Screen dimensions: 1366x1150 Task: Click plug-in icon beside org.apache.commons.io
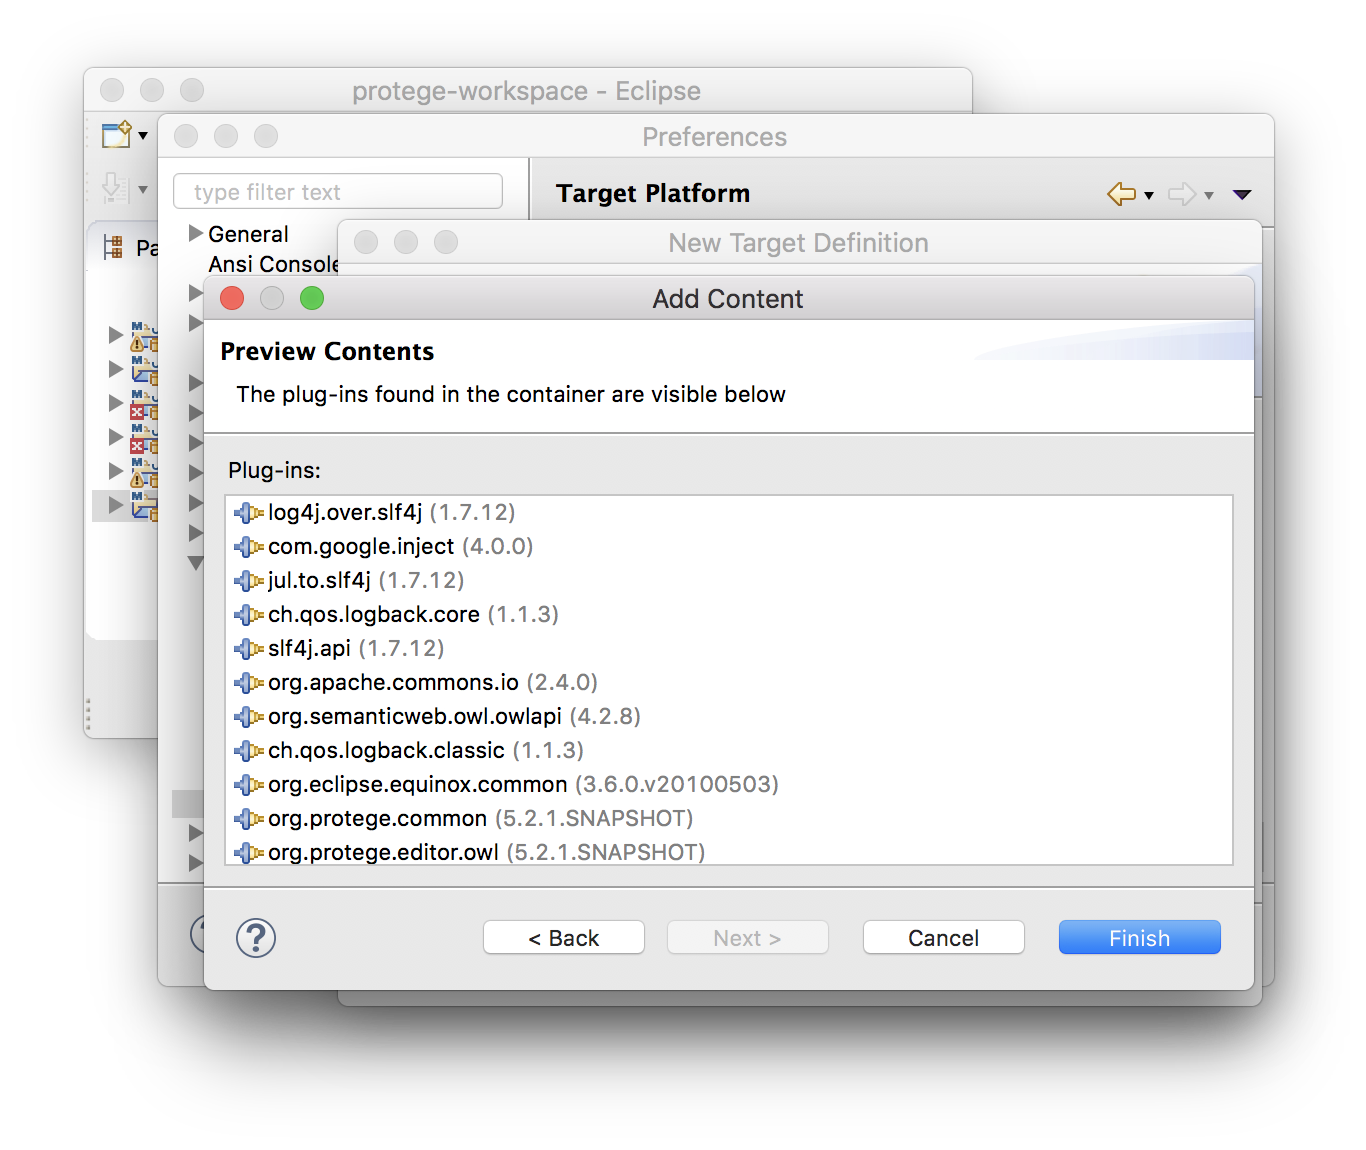click(248, 683)
